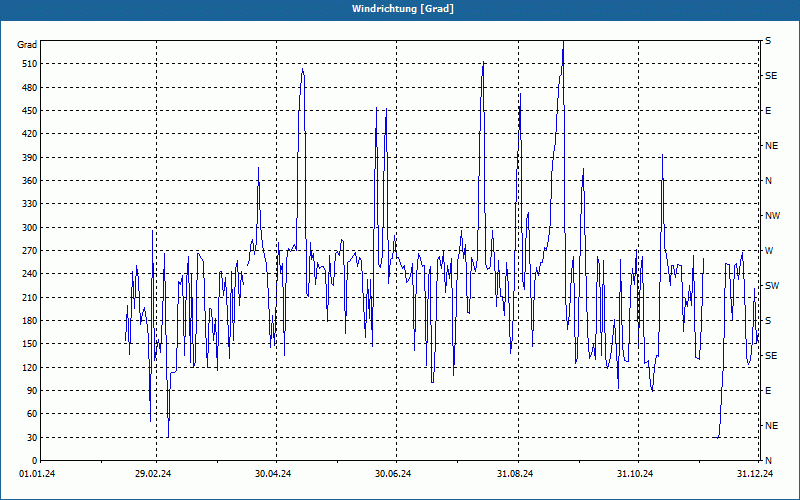
Task: Click the 270 y-axis value
Action: tap(30, 251)
